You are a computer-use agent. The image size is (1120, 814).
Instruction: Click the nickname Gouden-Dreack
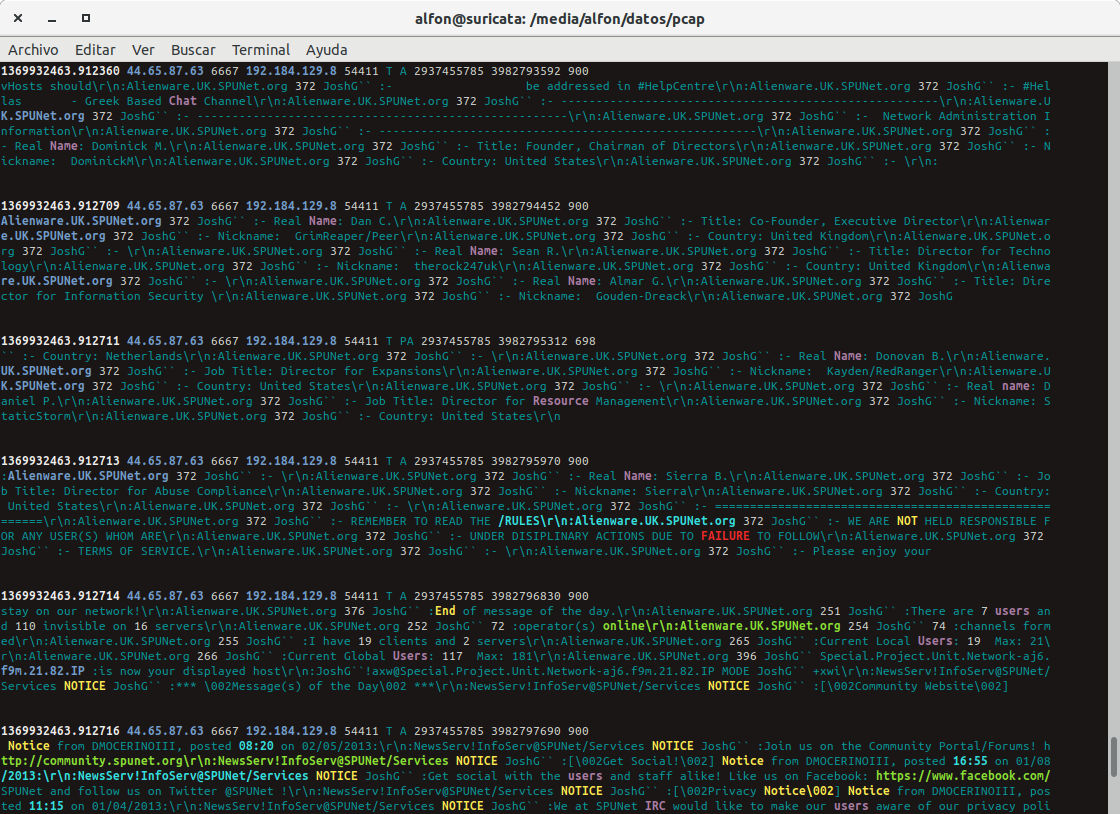pyautogui.click(x=641, y=296)
